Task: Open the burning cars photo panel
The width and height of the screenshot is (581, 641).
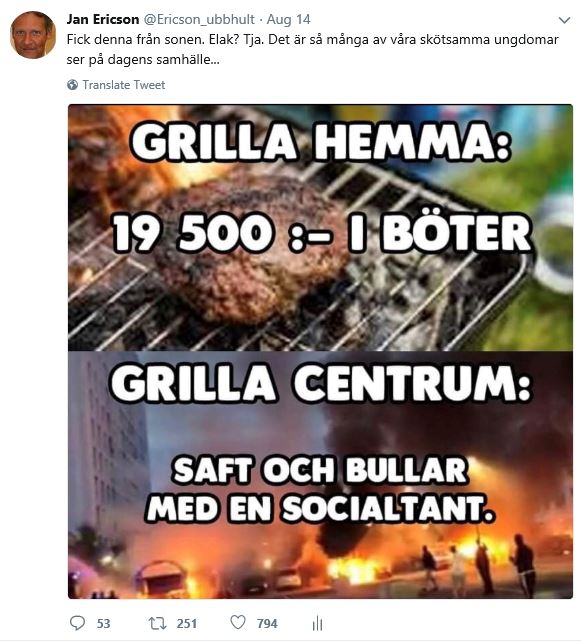Action: pyautogui.click(x=320, y=475)
